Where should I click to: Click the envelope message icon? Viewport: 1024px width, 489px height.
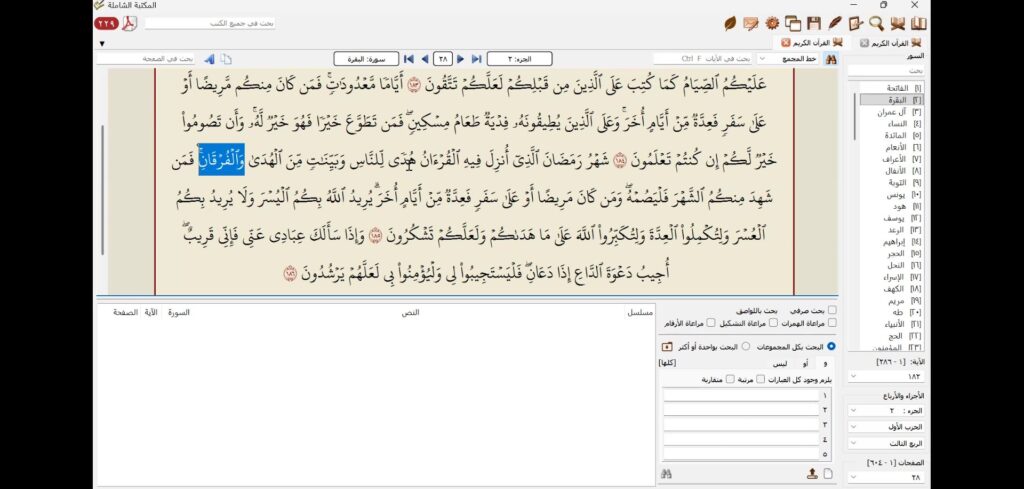pyautogui.click(x=751, y=23)
